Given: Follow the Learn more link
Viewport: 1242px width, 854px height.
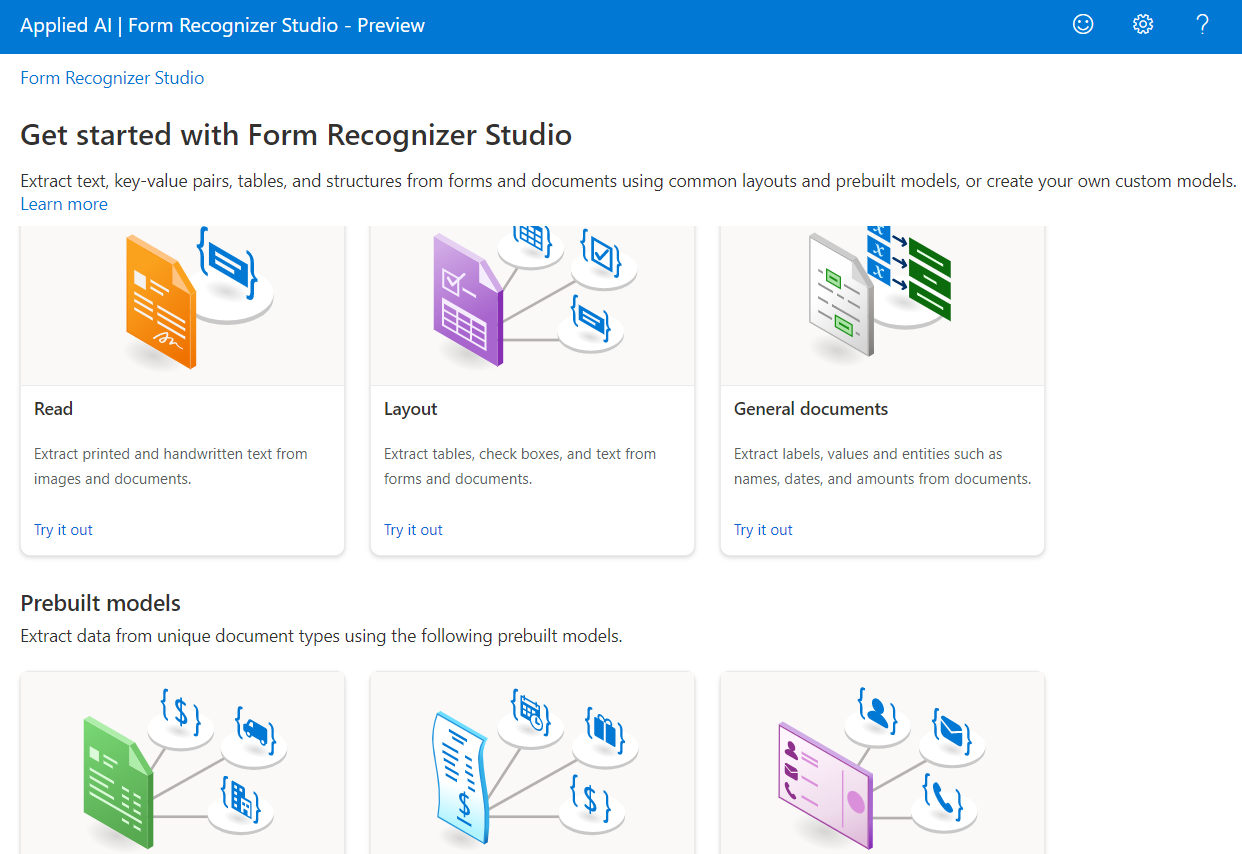Looking at the screenshot, I should (64, 204).
